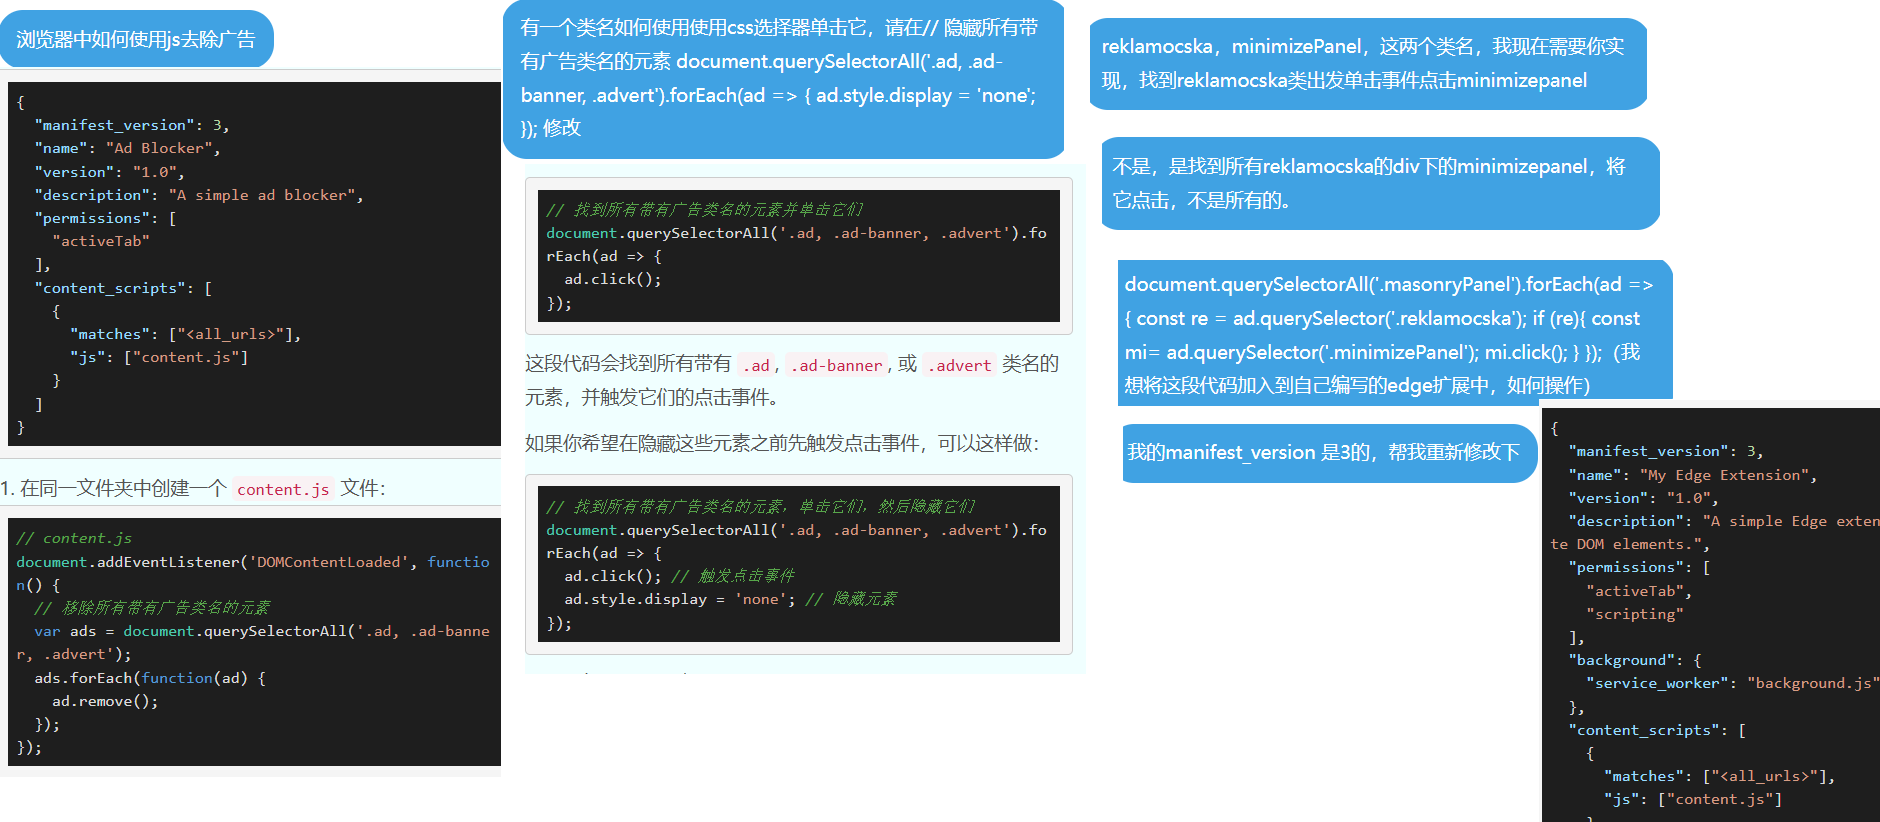The image size is (1880, 822).
Task: Click the '"service_worker": "background.js"' line
Action: (1732, 683)
